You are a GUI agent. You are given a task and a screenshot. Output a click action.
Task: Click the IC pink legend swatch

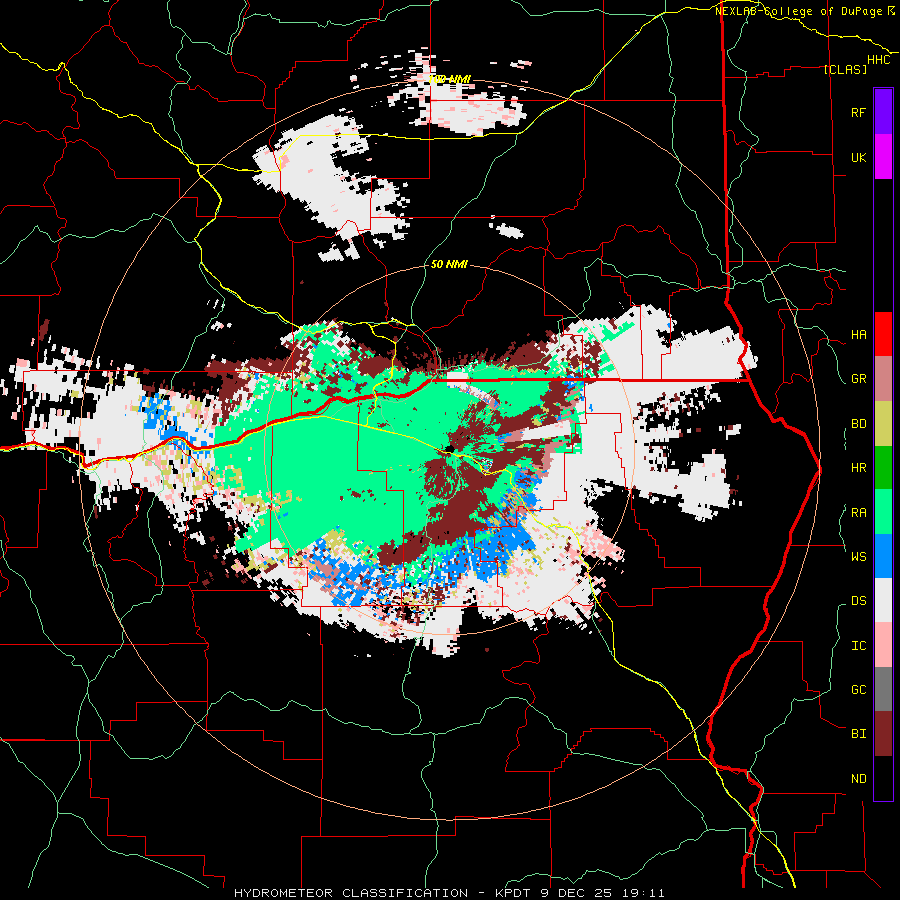click(x=883, y=645)
